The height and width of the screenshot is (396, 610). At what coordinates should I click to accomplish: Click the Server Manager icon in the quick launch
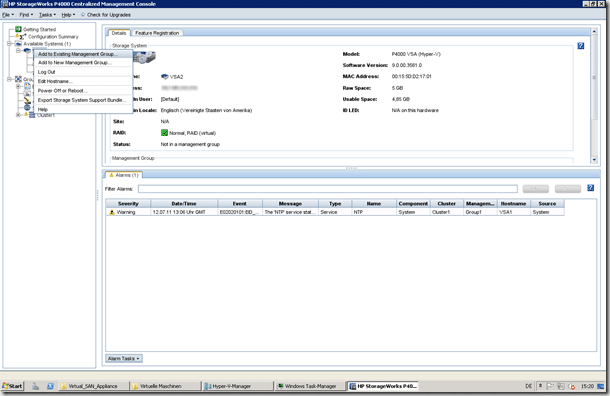click(35, 386)
